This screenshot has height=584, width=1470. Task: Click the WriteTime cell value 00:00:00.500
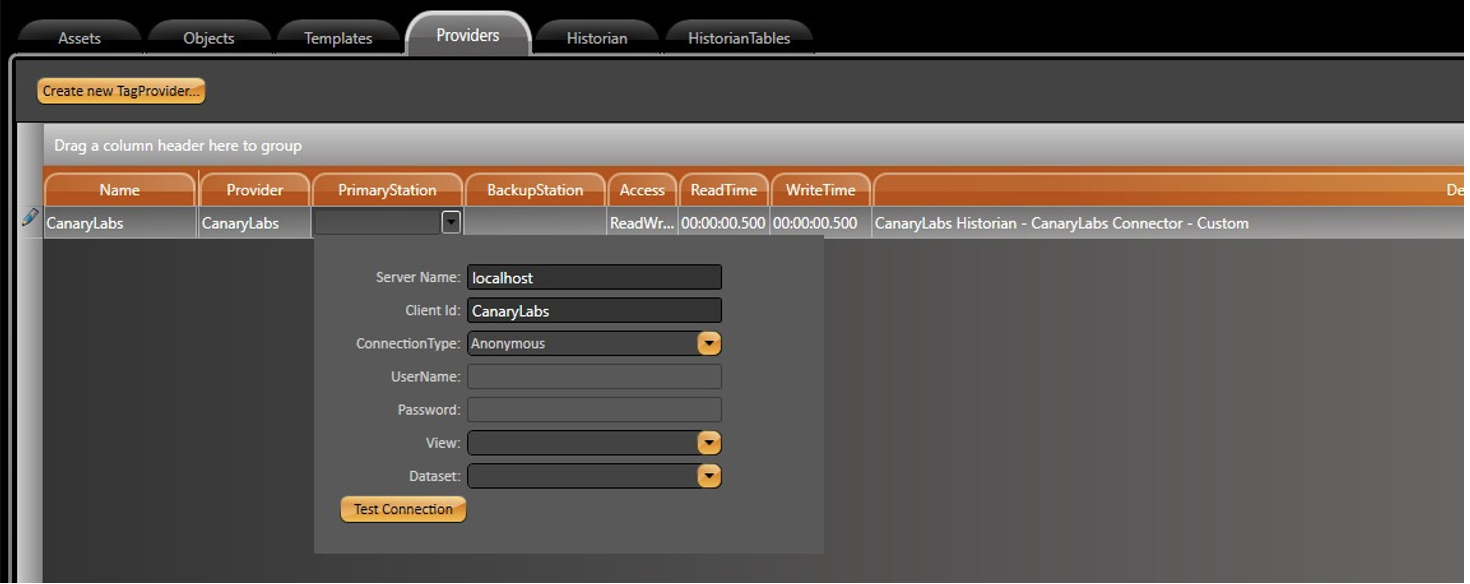pos(815,223)
